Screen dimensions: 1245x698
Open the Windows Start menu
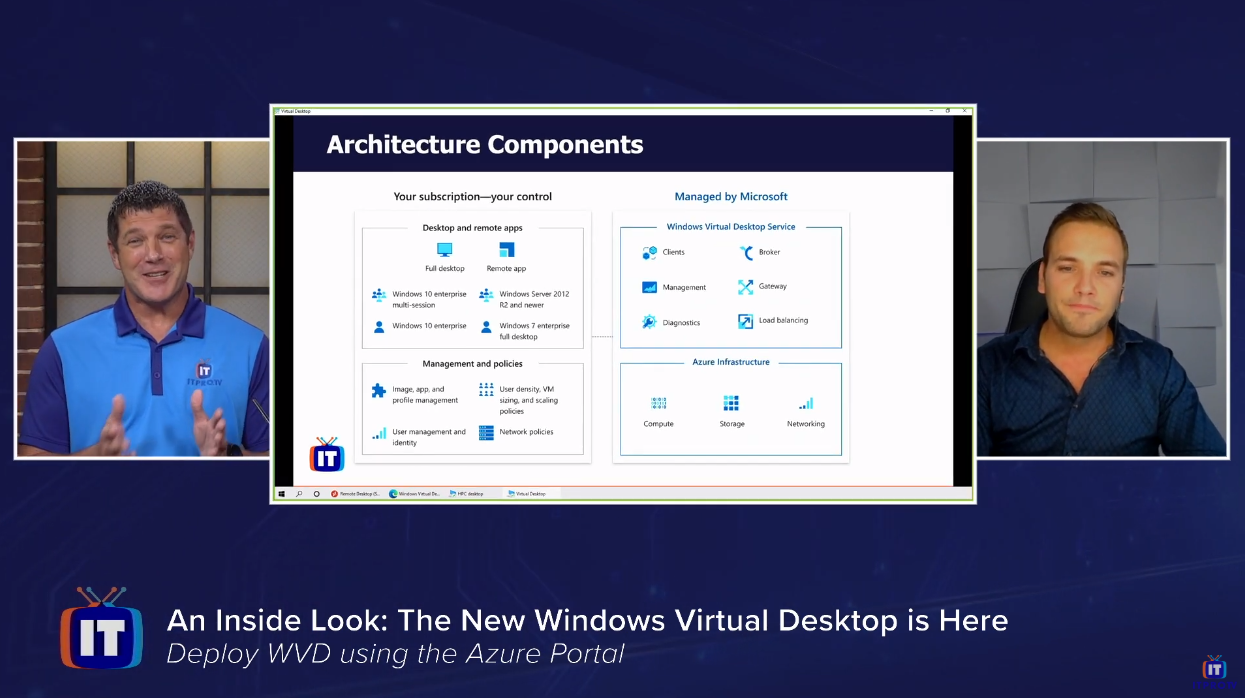[x=282, y=493]
